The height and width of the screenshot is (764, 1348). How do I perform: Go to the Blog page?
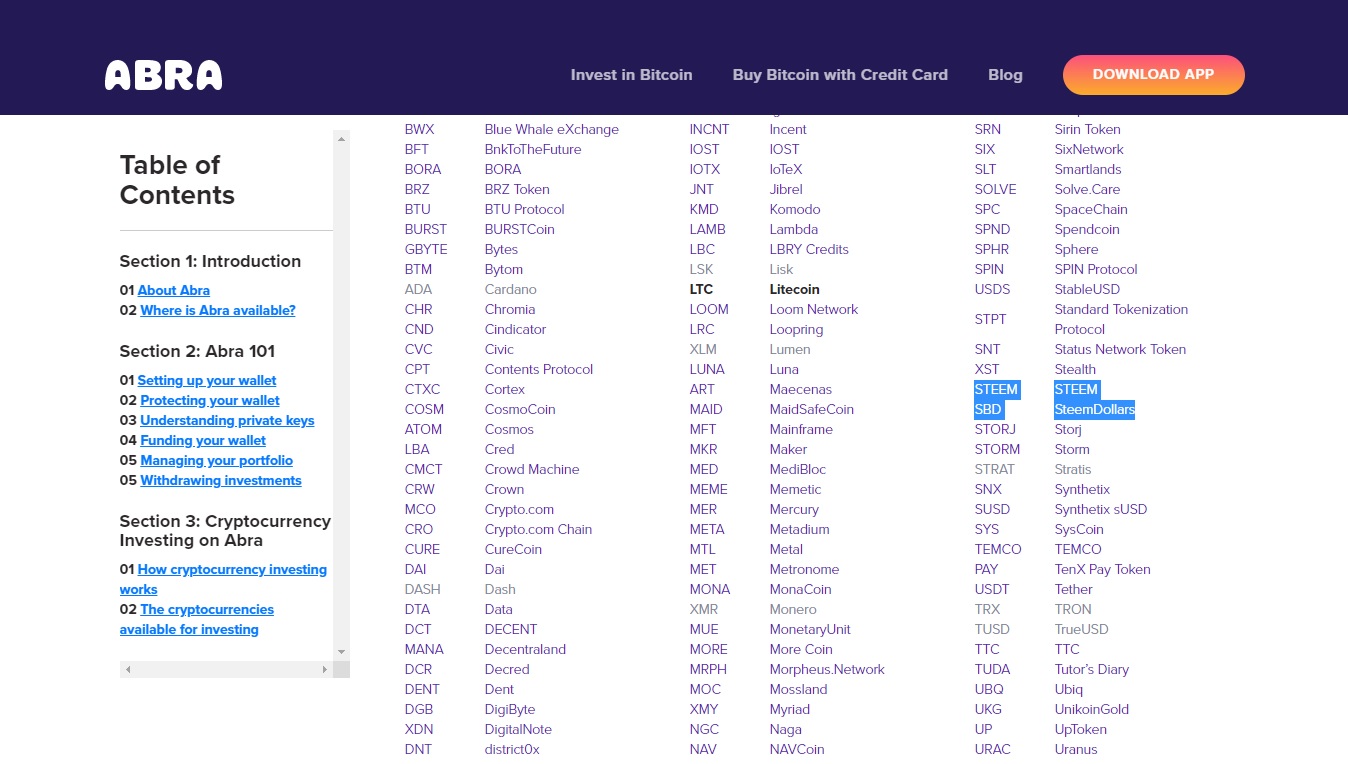tap(1005, 75)
